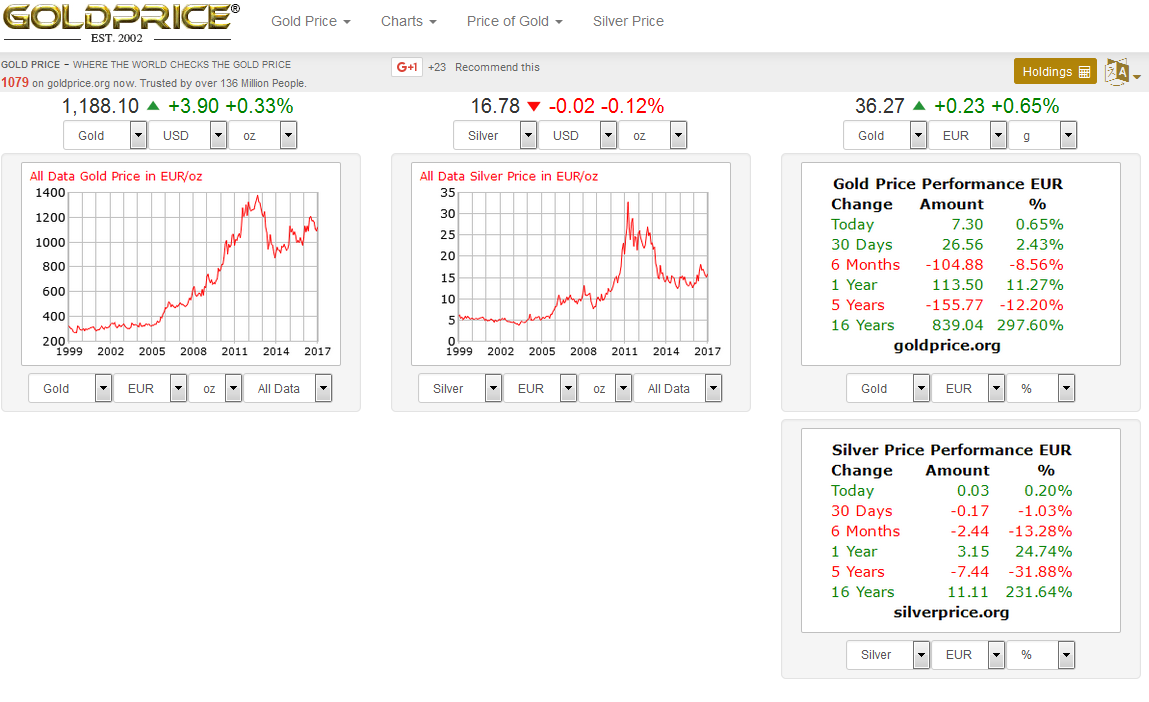Click the 297.60% value in the gold table
Viewport: 1149px width, 702px height.
[1030, 325]
